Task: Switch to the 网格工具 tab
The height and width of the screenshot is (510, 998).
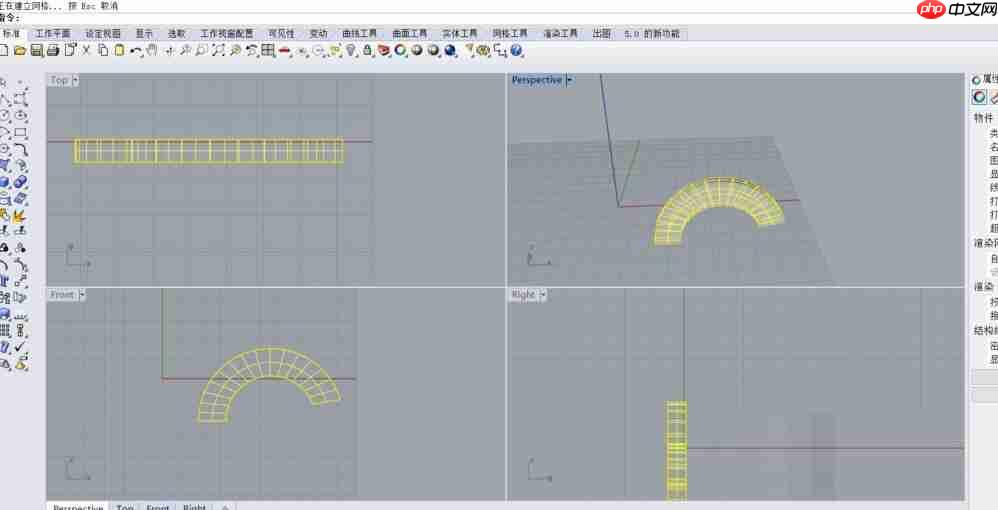Action: coord(510,34)
